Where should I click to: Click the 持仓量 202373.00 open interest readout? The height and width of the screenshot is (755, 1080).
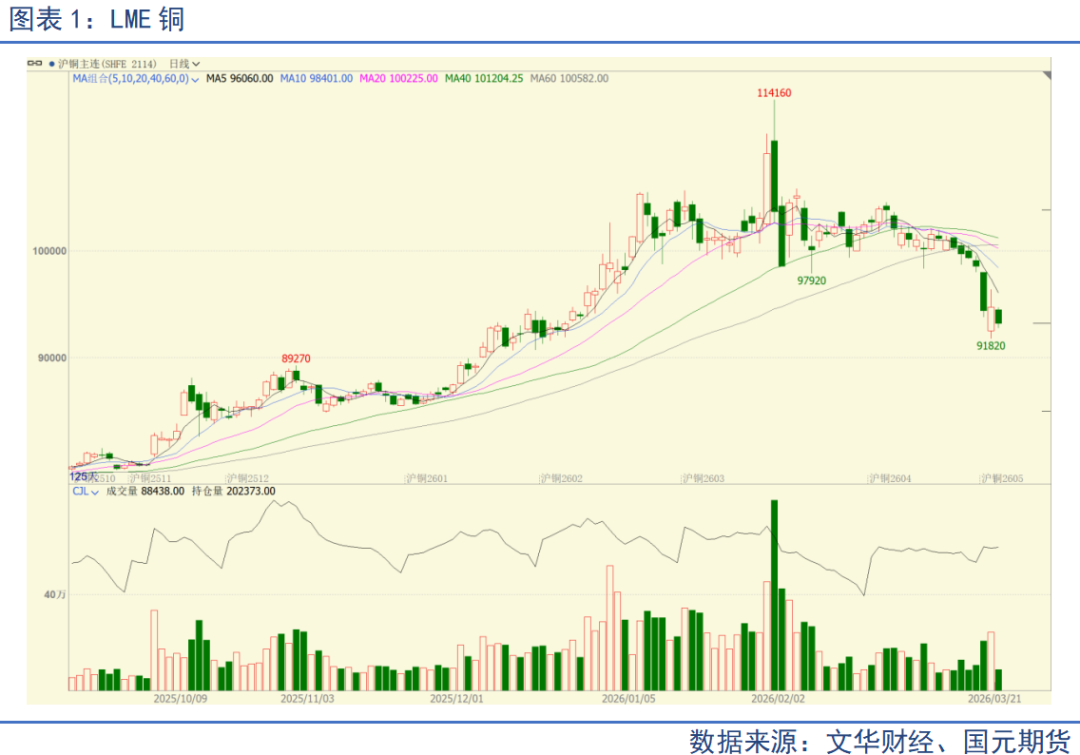[233, 491]
